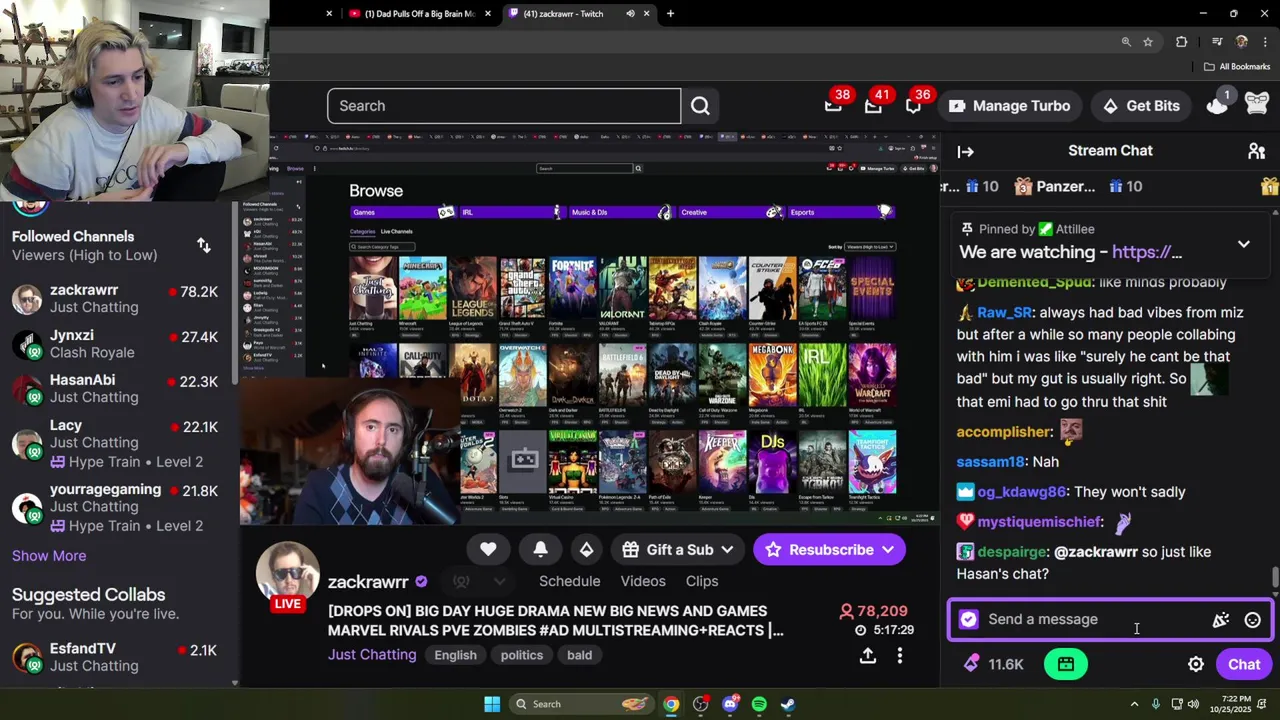Expand Show More followed channels
Image resolution: width=1280 pixels, height=720 pixels.
49,556
